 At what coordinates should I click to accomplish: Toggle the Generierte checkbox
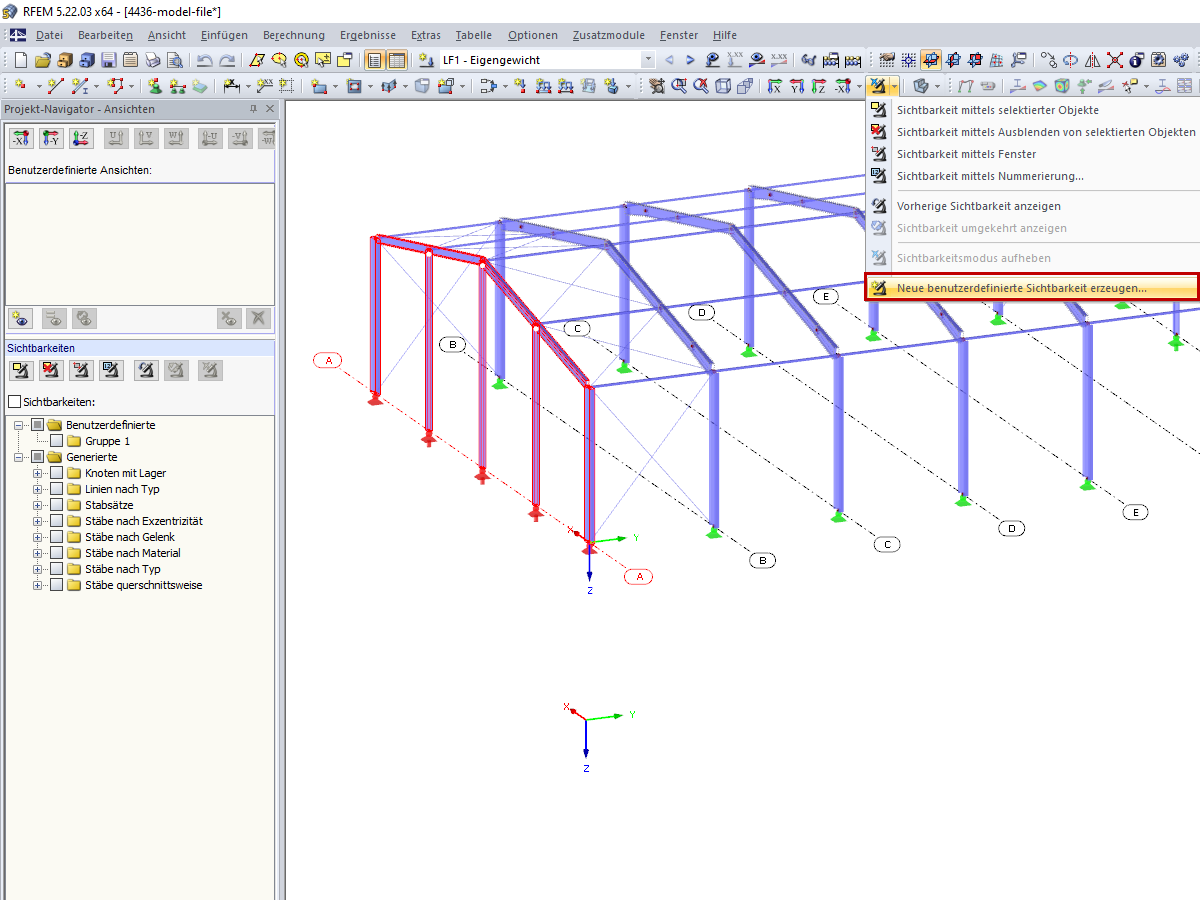click(38, 457)
